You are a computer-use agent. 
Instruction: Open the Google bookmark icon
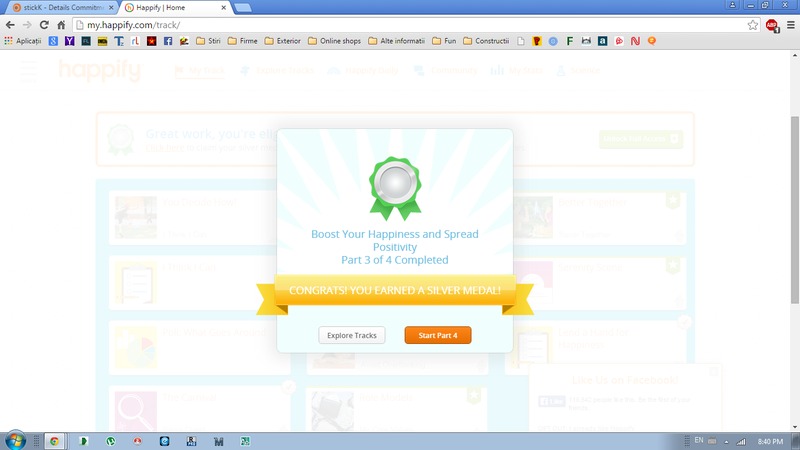click(x=53, y=41)
